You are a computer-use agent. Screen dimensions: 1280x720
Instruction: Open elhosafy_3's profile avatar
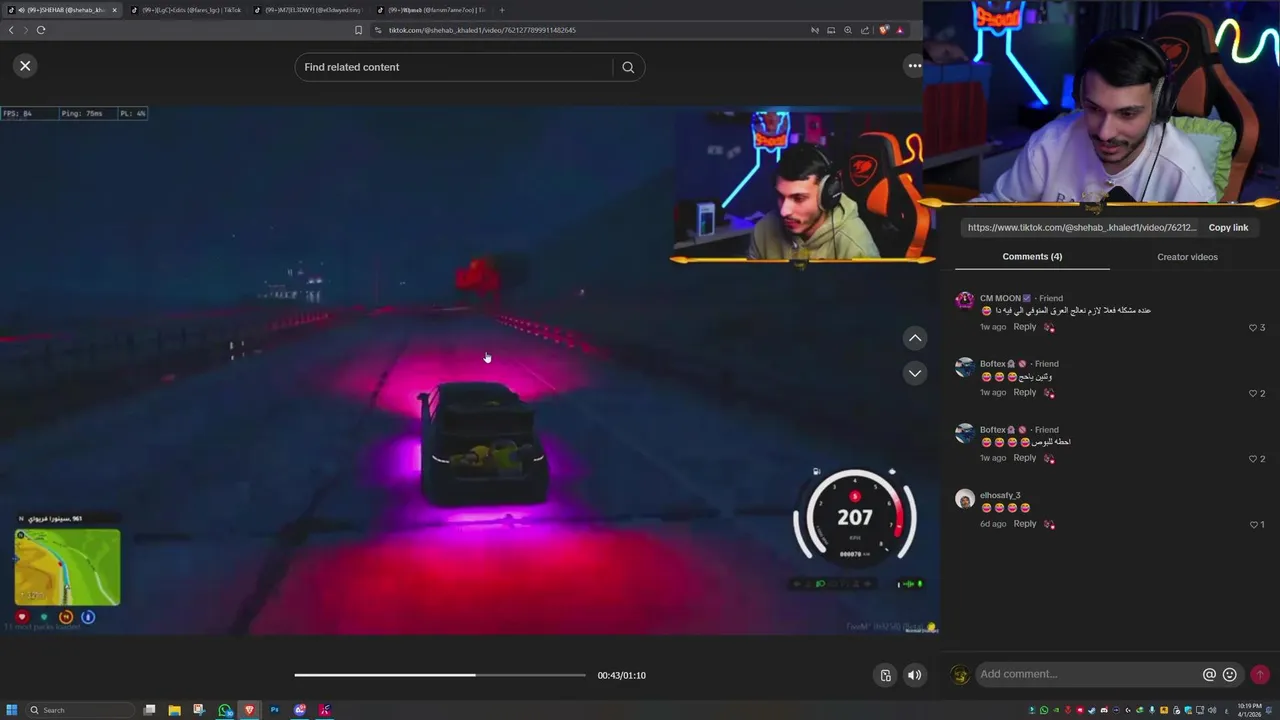click(x=964, y=499)
